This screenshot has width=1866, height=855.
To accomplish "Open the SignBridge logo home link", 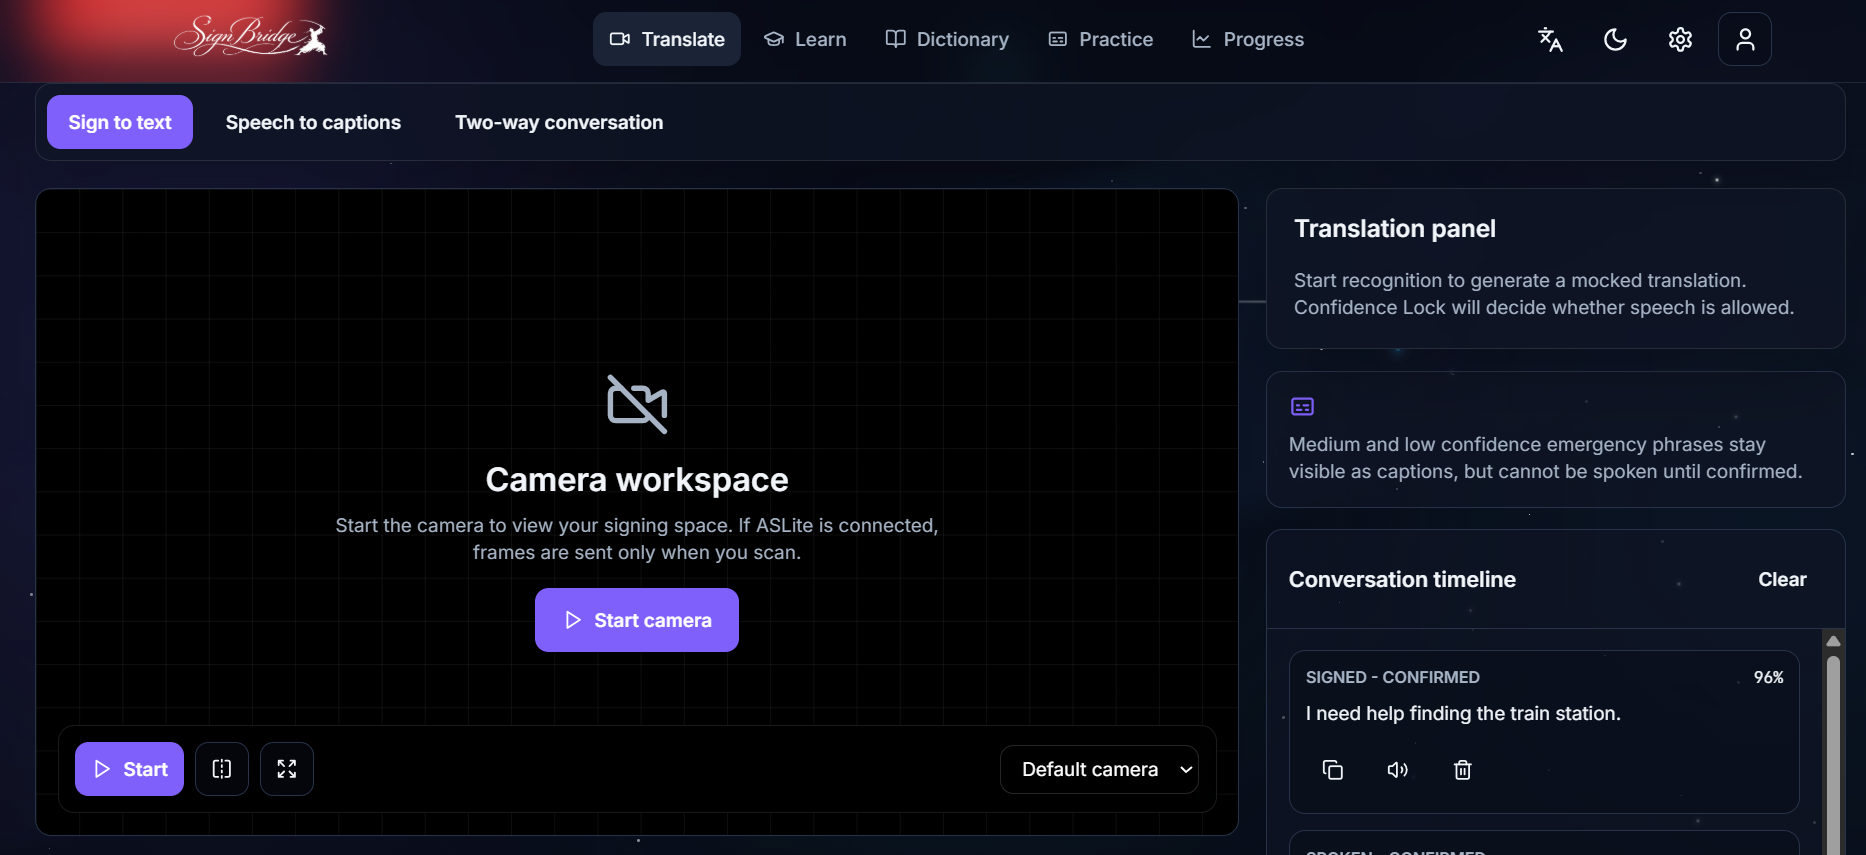I will 250,37.
